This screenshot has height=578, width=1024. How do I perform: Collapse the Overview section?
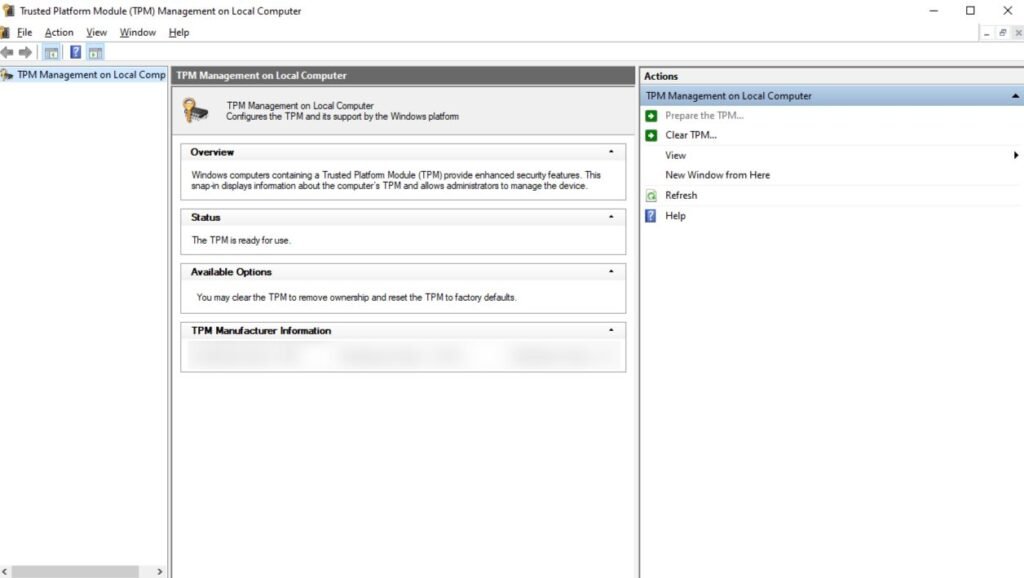611,153
